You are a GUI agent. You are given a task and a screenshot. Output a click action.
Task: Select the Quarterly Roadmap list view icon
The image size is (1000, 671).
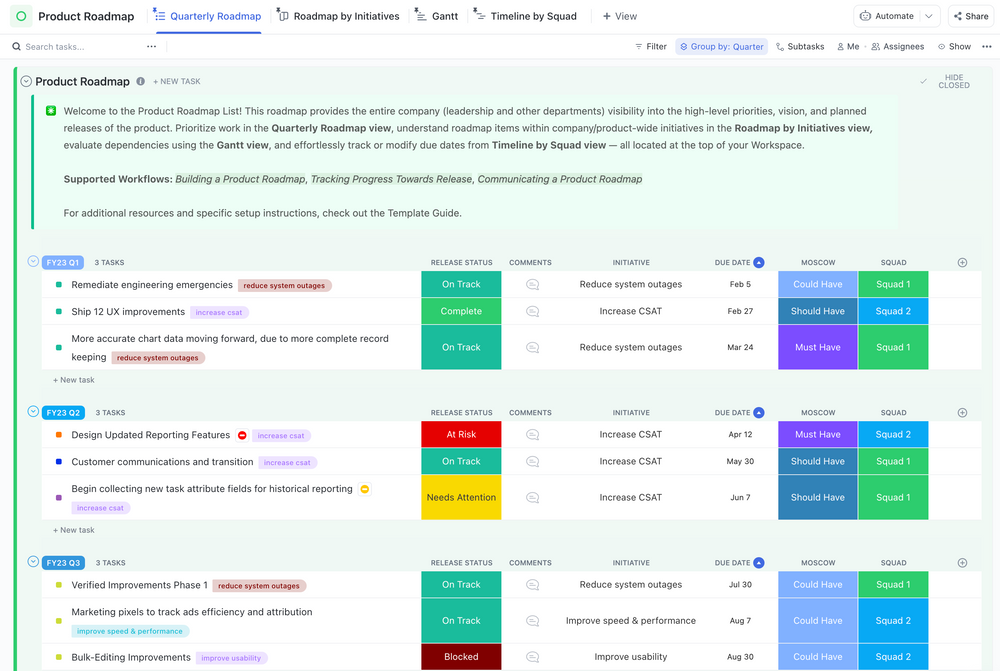(x=158, y=16)
